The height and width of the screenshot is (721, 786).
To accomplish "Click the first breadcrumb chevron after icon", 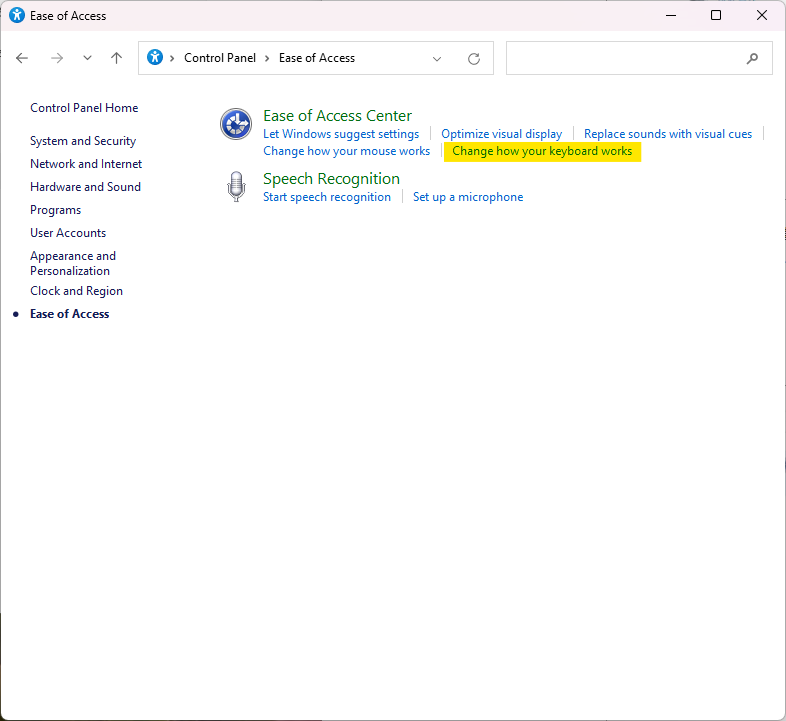I will click(172, 59).
